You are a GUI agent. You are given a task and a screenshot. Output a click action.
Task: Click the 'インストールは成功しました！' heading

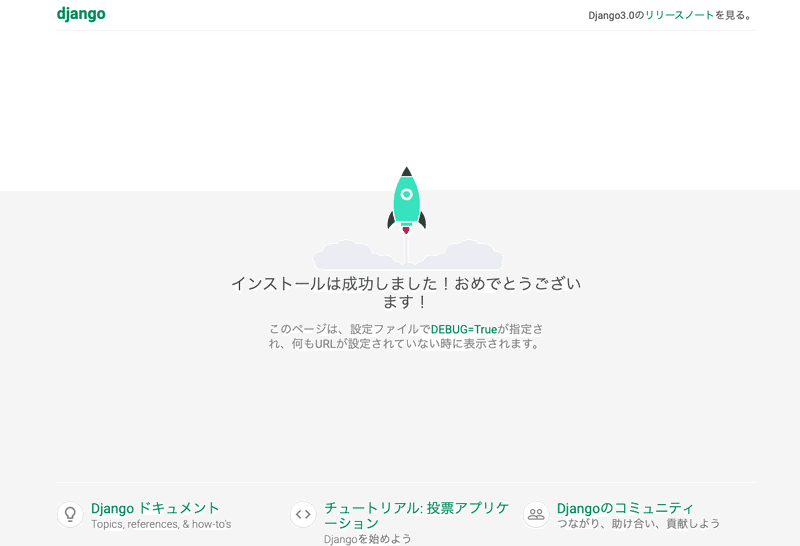(x=407, y=292)
